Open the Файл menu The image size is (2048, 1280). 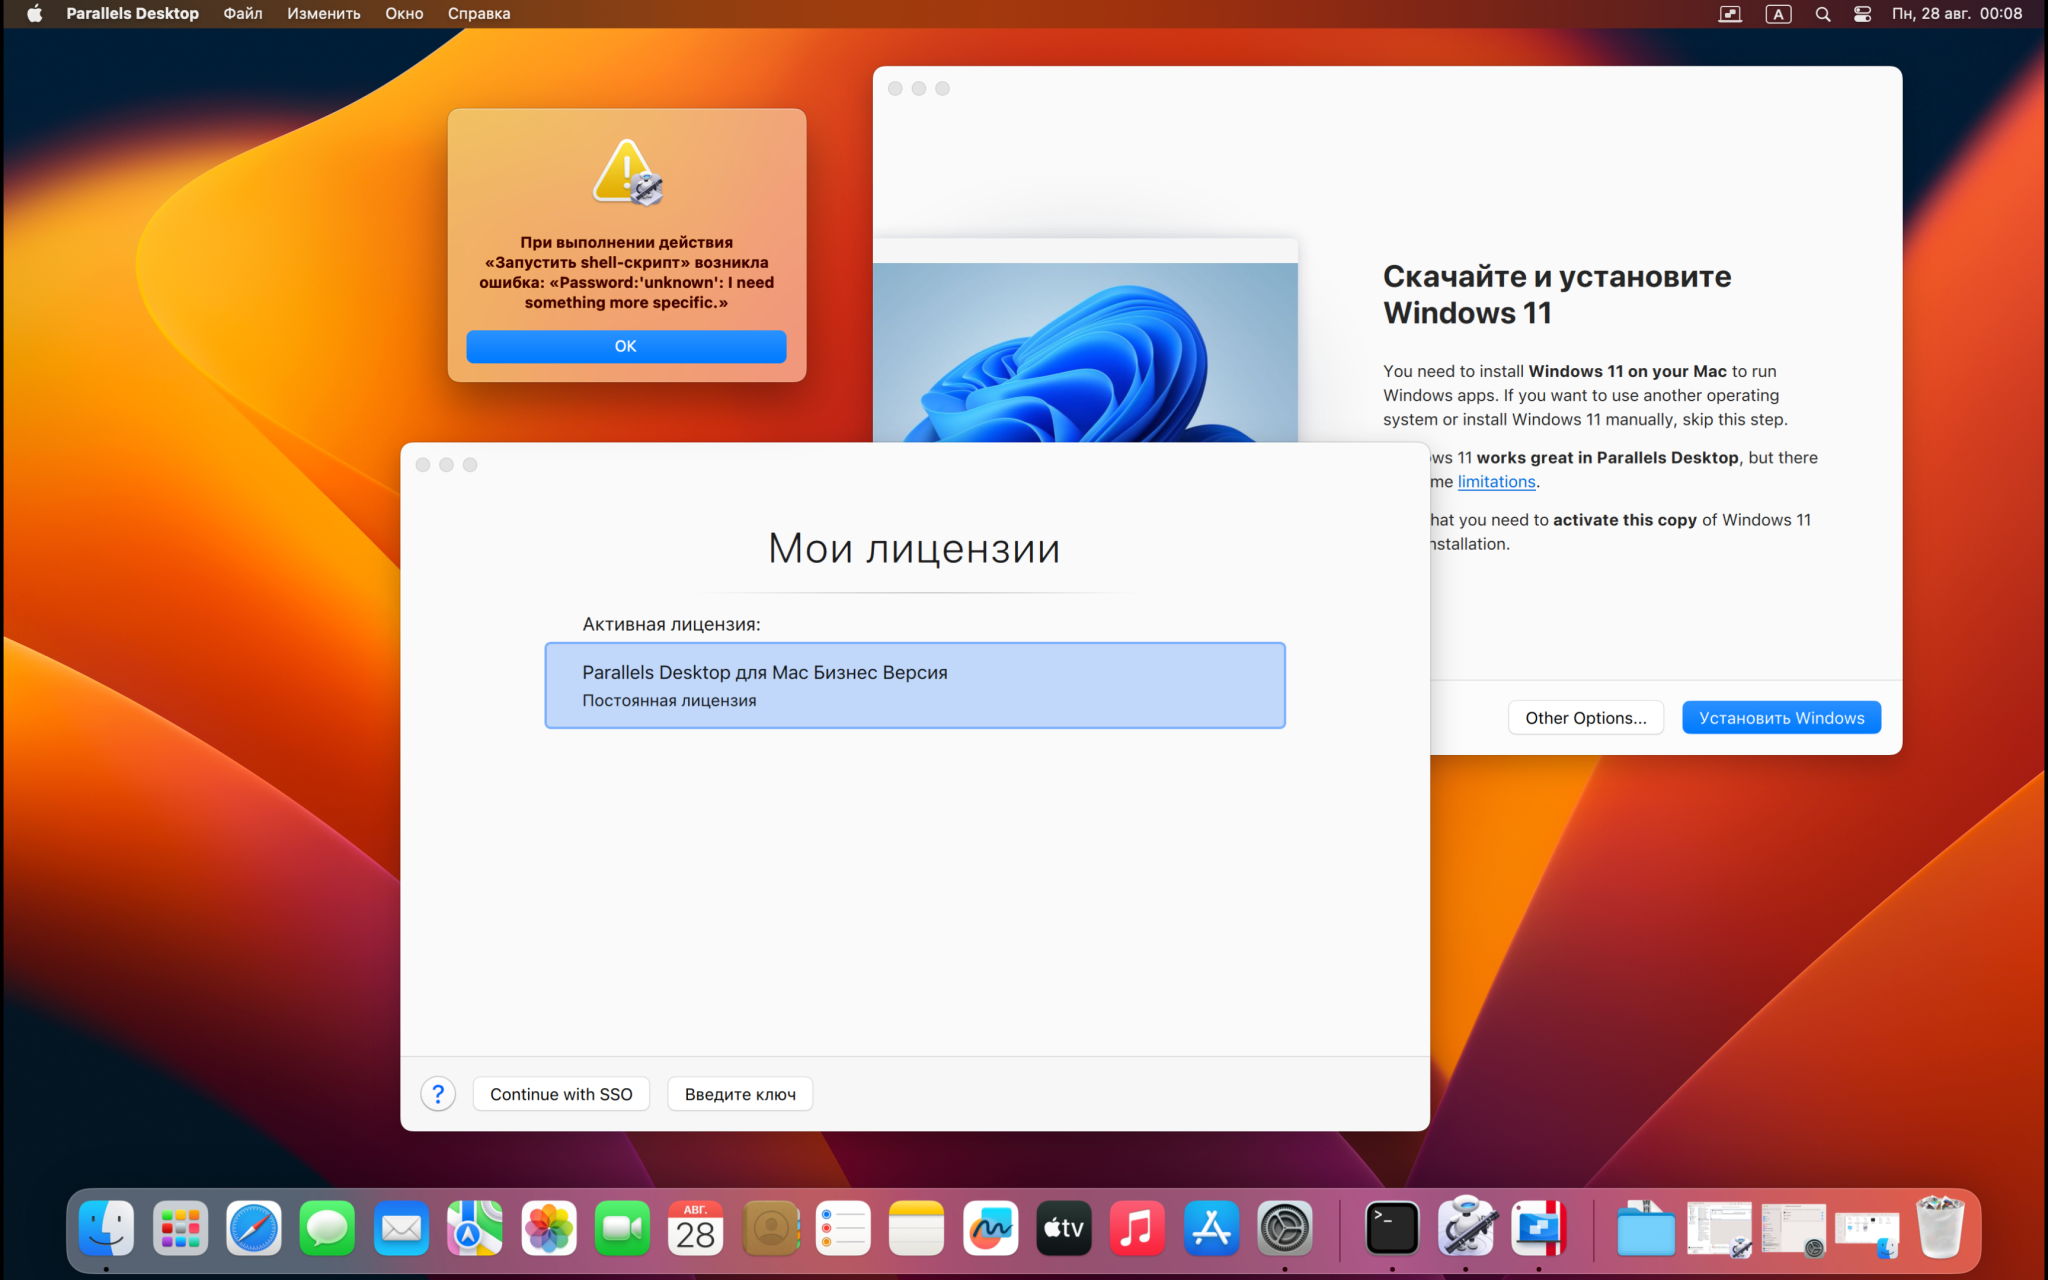(243, 14)
